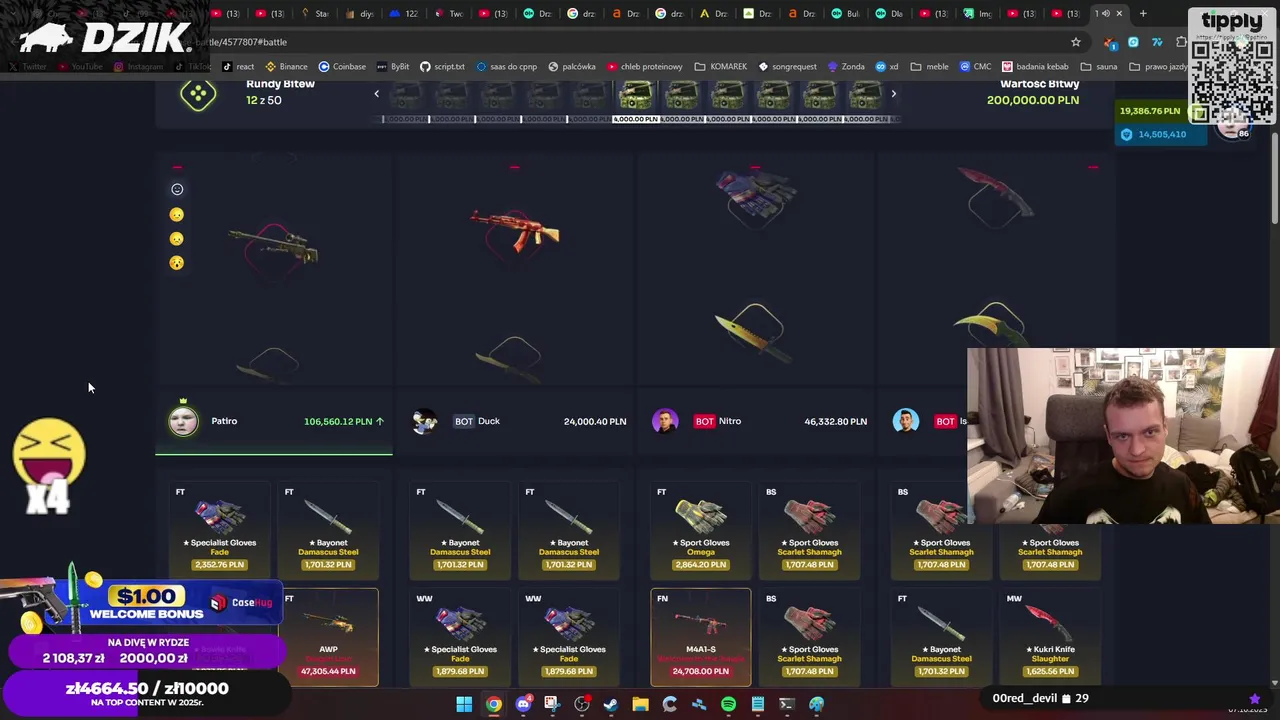Open the chleb proteinowy bookmark
This screenshot has width=1280, height=720.
pyautogui.click(x=645, y=66)
